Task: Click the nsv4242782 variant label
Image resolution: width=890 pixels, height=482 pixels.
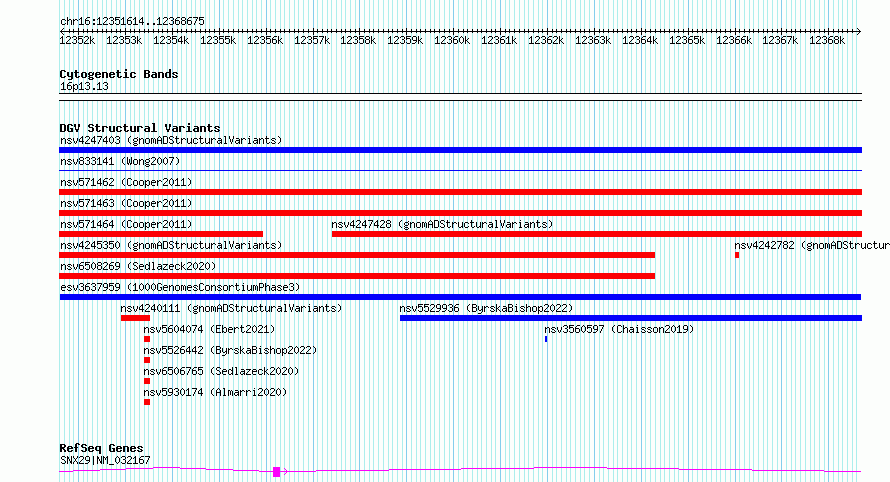Action: pyautogui.click(x=812, y=245)
